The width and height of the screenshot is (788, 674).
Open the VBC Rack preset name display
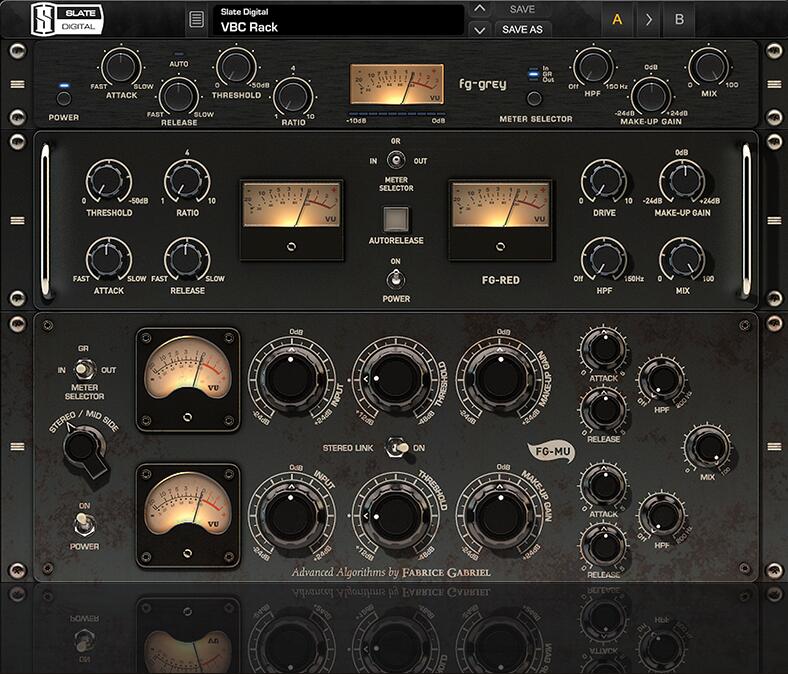coord(338,20)
